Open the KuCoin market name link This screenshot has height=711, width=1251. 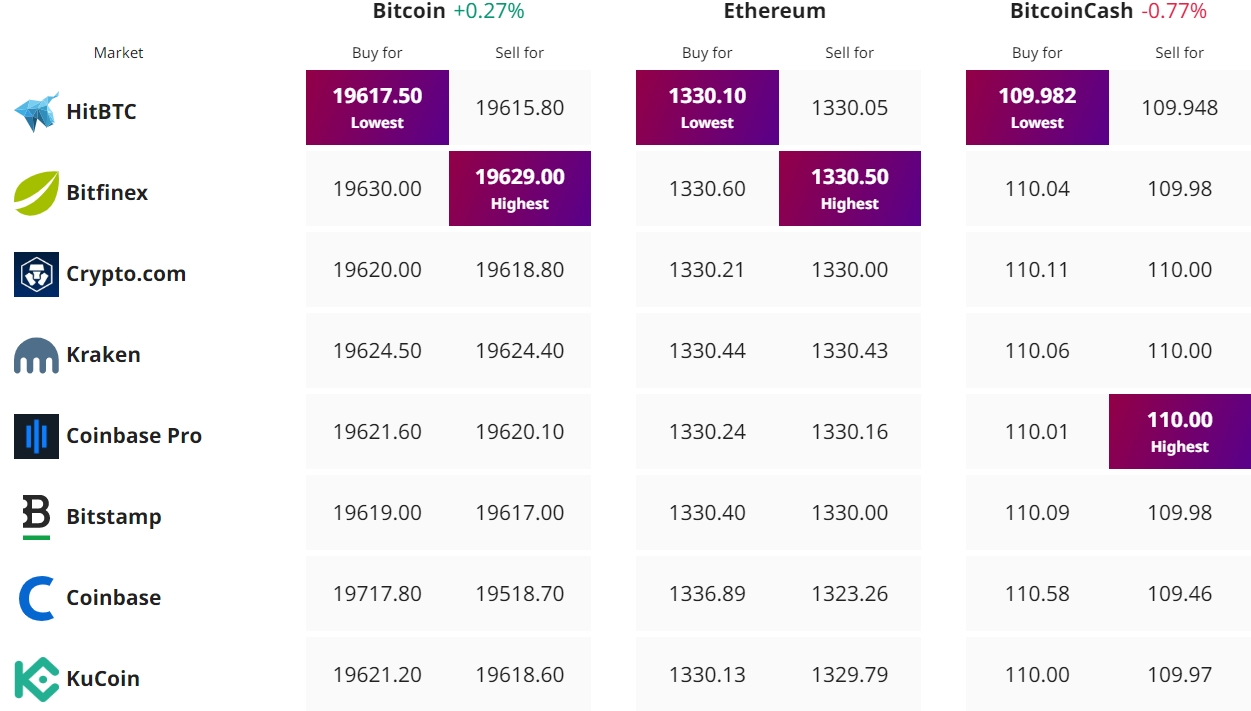(x=103, y=679)
